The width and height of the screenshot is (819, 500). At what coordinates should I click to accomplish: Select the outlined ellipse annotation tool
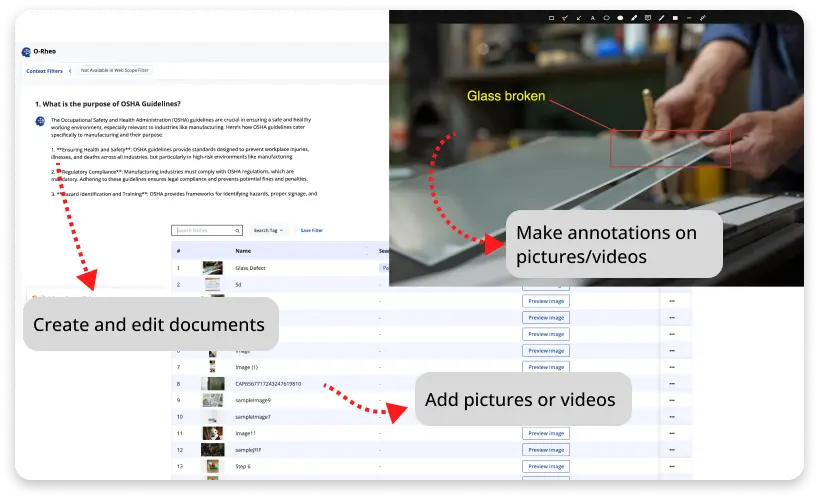pyautogui.click(x=606, y=18)
